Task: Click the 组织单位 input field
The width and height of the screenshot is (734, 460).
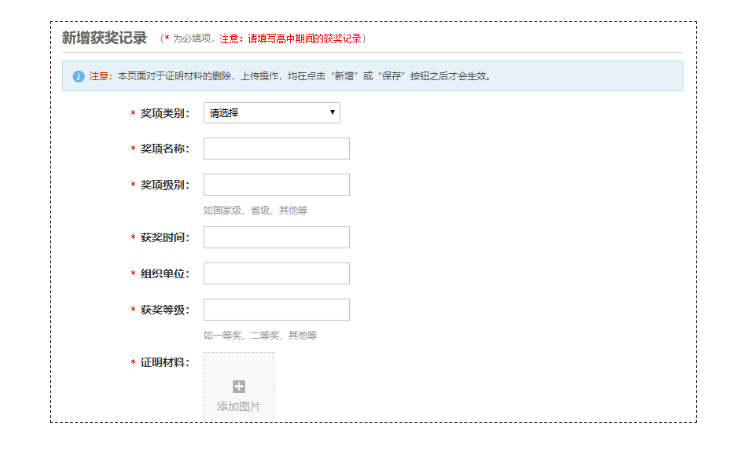Action: 276,273
